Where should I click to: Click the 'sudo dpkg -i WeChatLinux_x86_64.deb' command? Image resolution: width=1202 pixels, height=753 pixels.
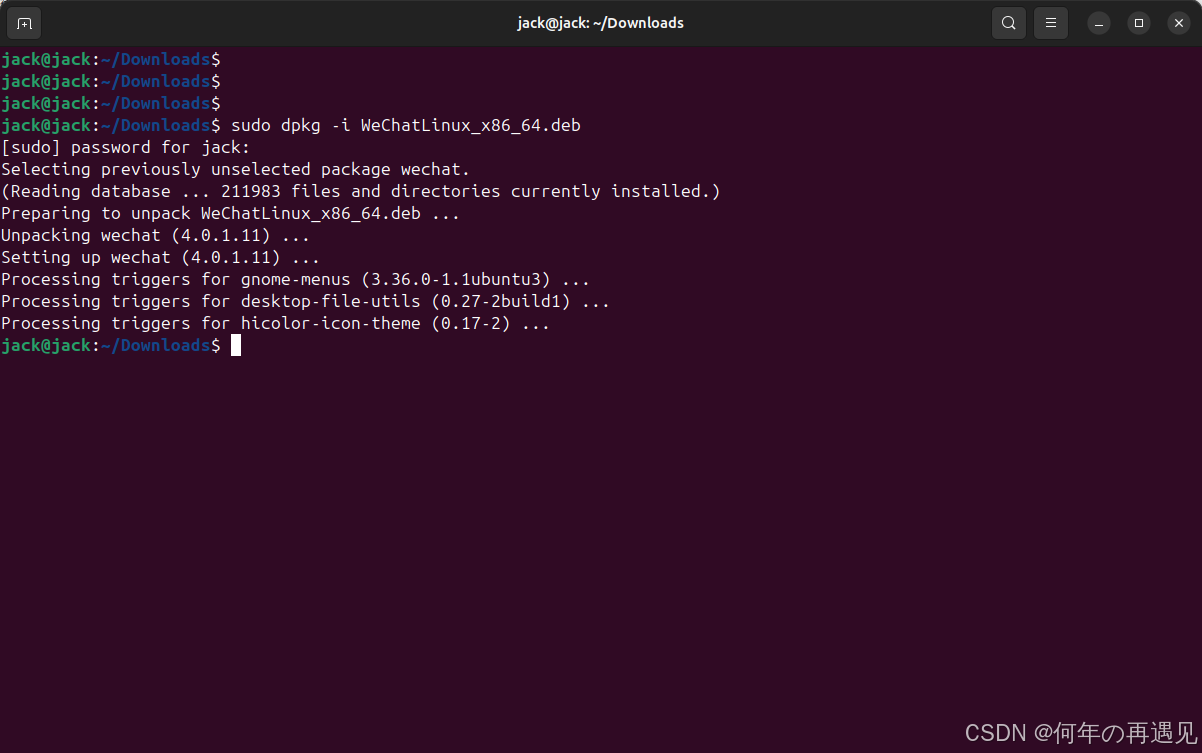[x=406, y=125]
